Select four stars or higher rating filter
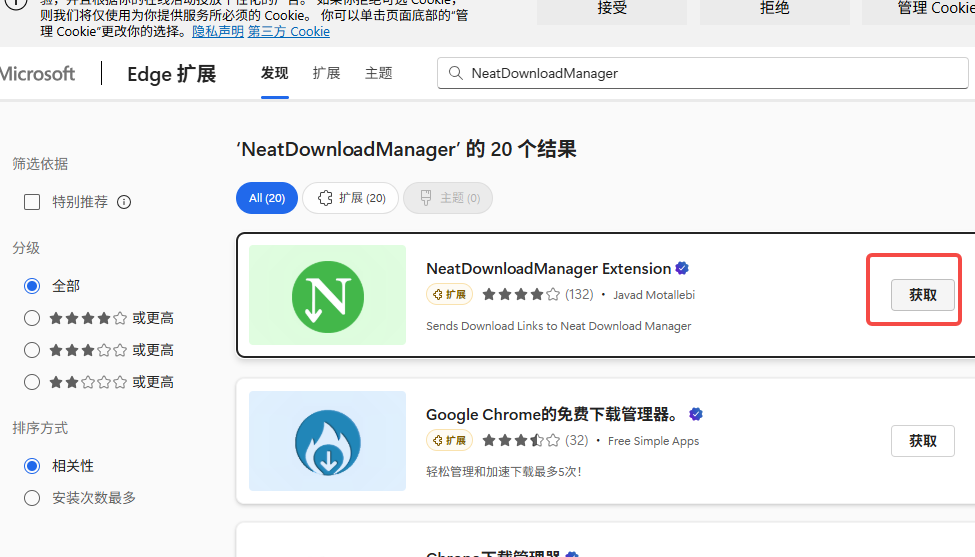975x557 pixels. point(32,318)
